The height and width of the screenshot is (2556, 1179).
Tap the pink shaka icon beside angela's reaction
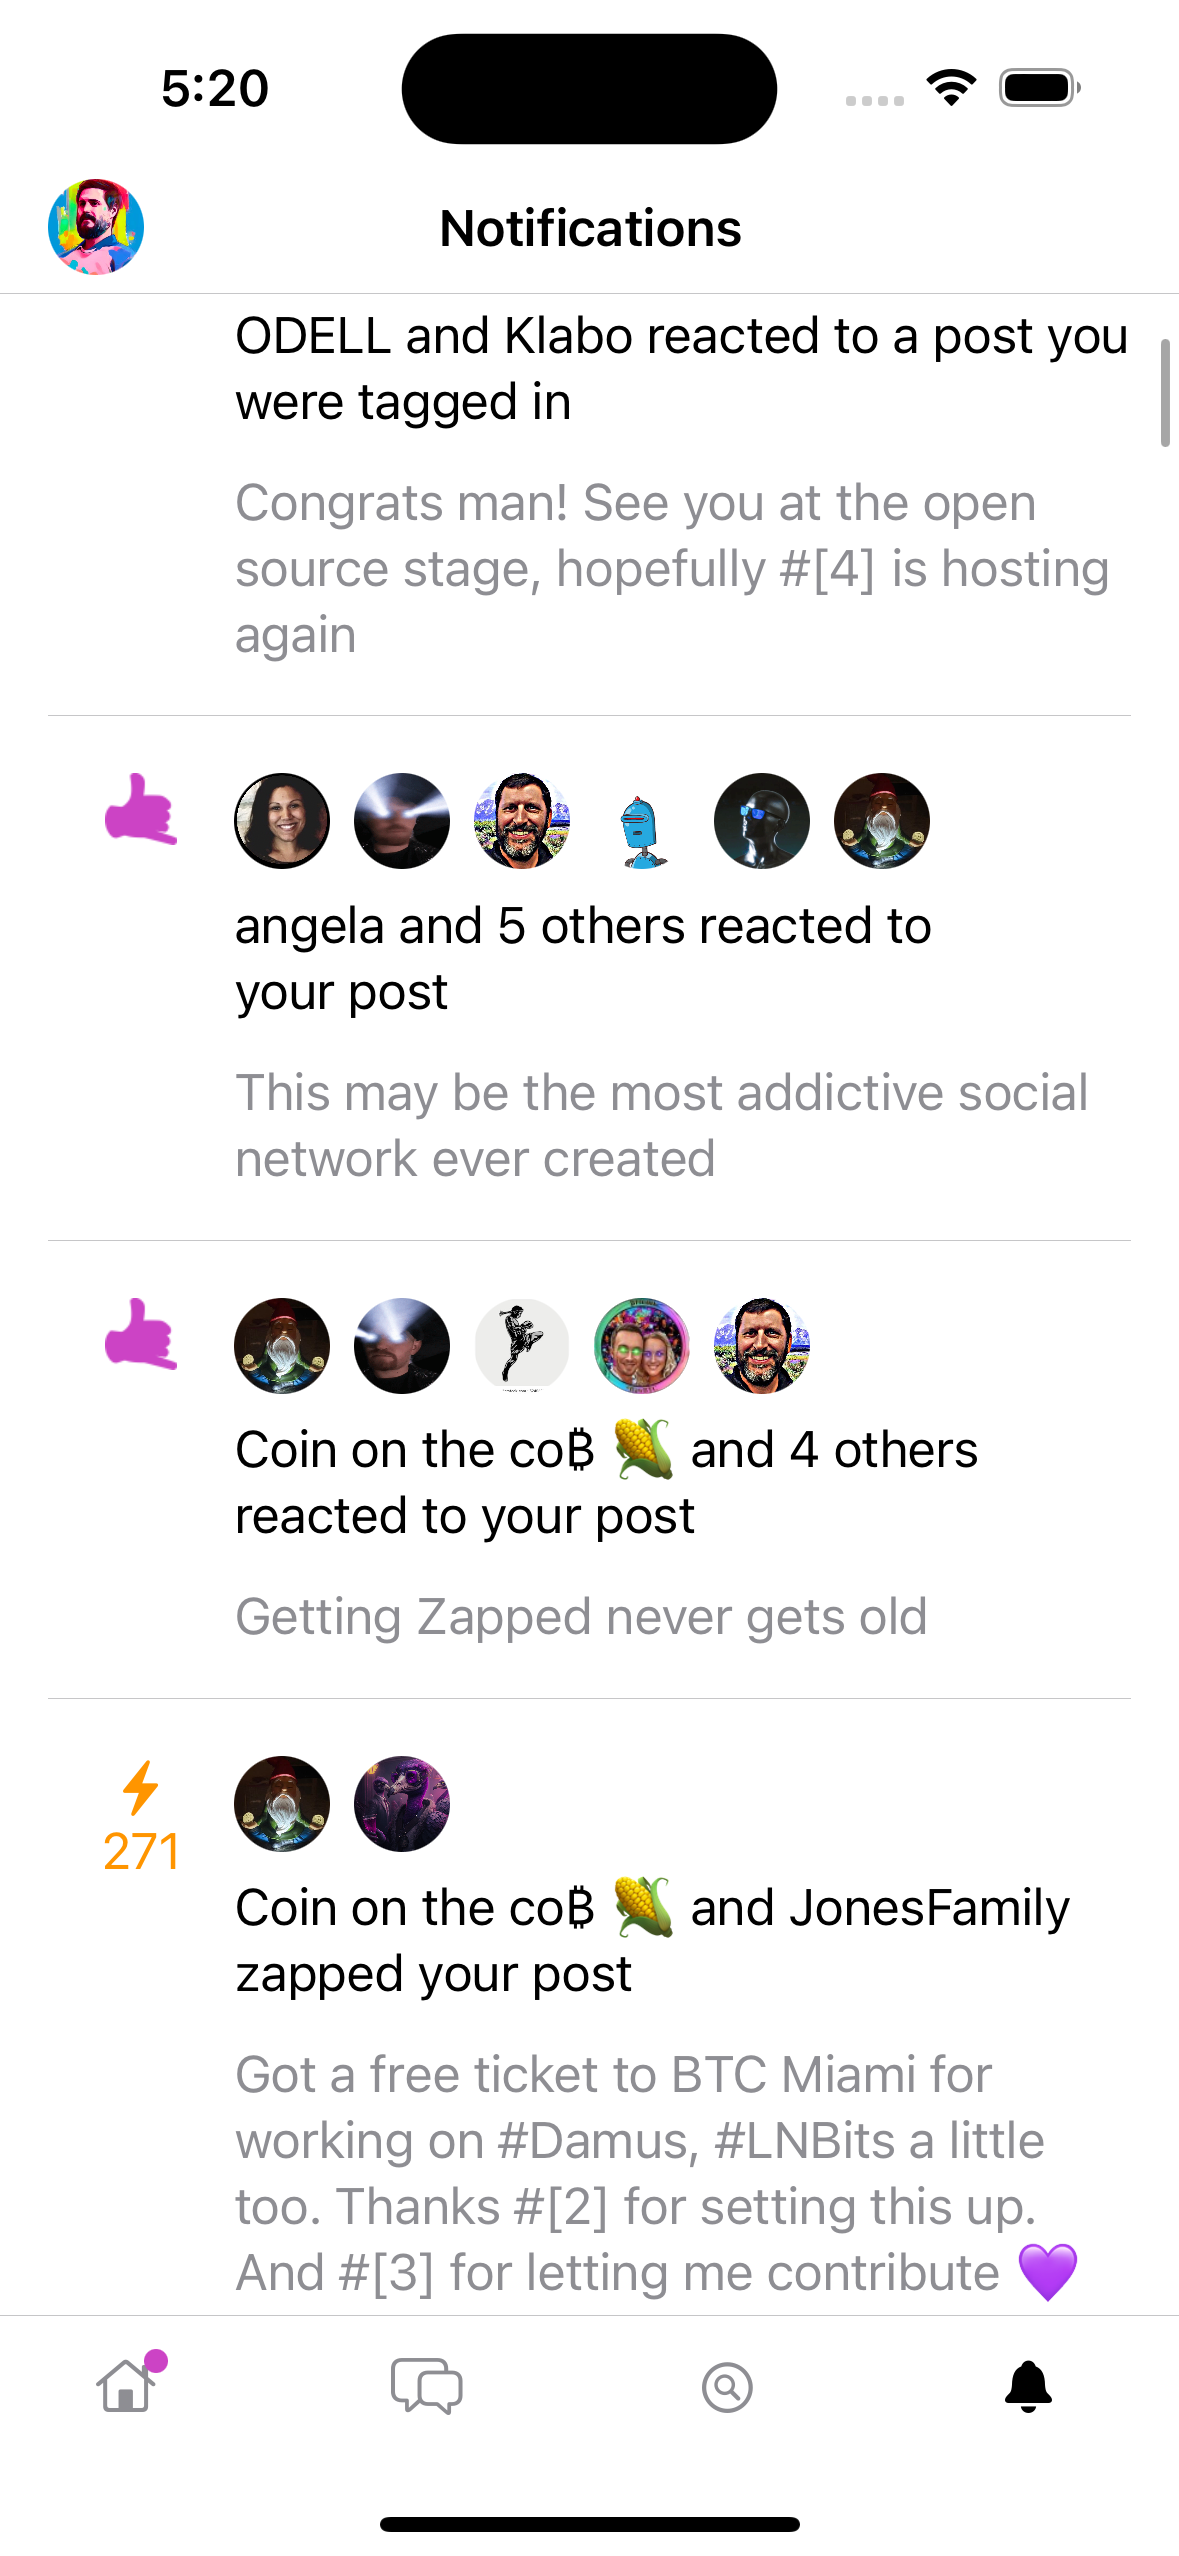[141, 809]
